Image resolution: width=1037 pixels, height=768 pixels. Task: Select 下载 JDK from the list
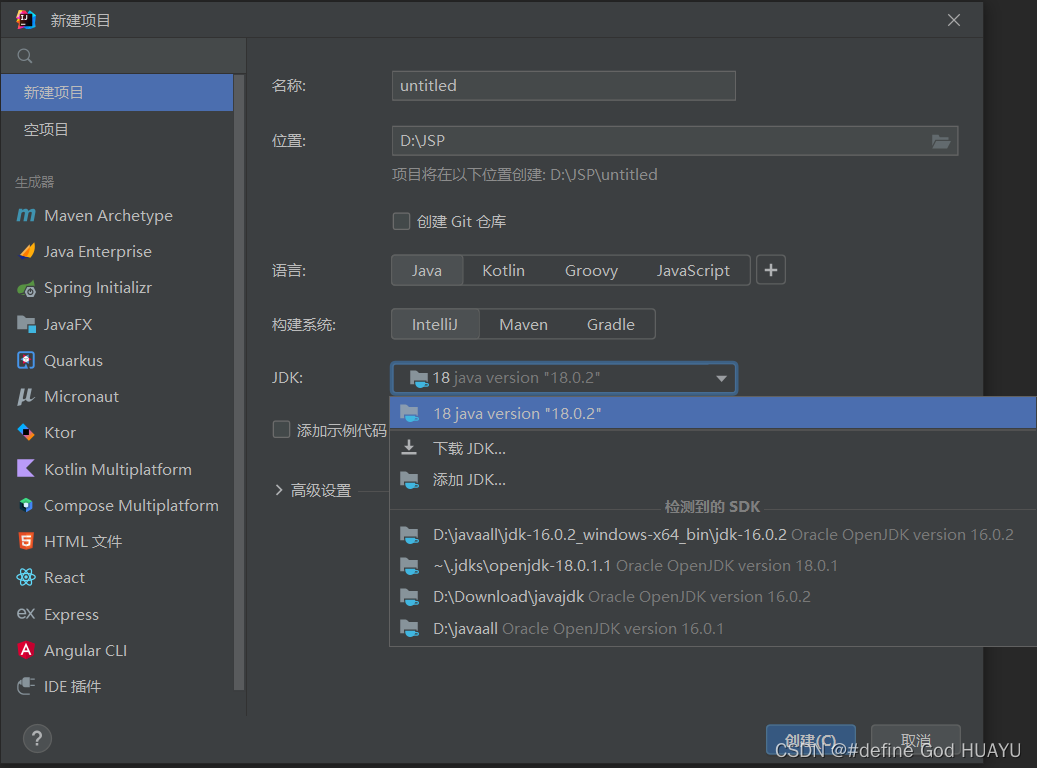tap(468, 448)
